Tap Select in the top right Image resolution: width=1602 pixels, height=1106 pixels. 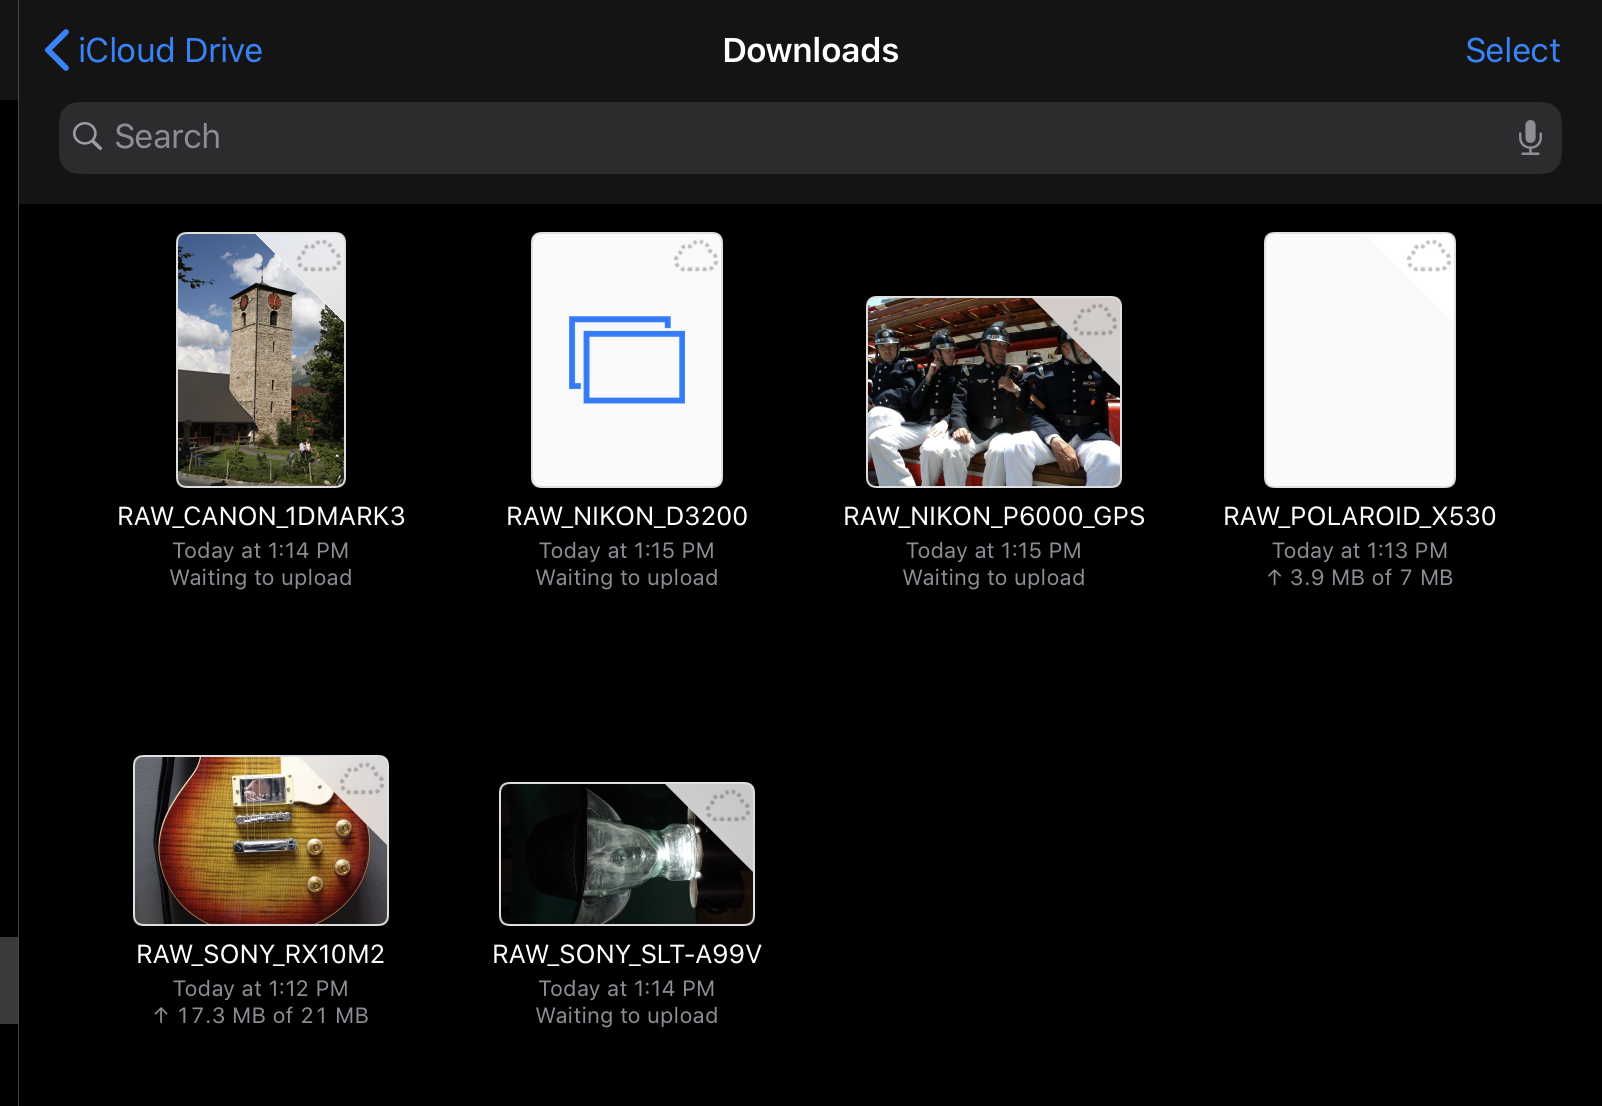point(1512,50)
